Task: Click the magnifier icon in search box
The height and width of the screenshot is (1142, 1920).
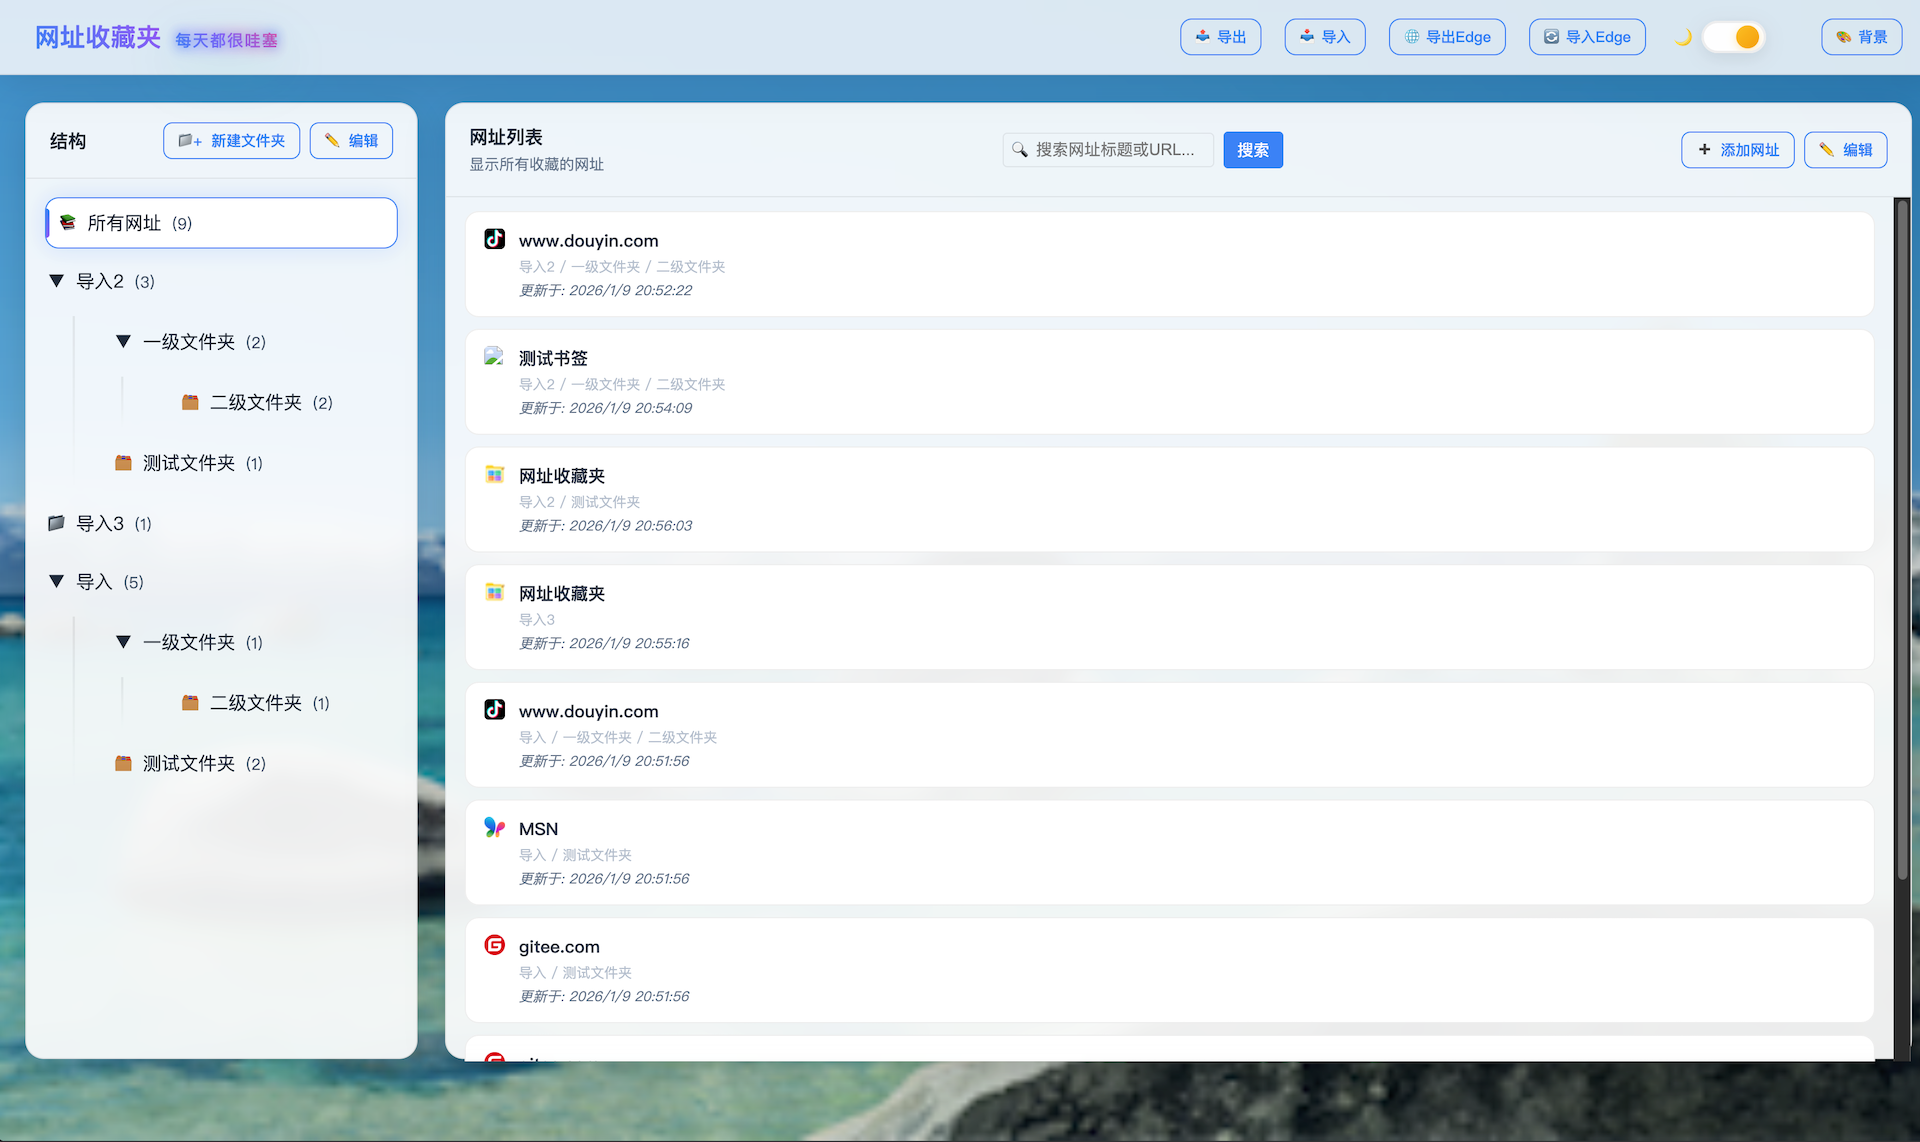Action: 1019,150
